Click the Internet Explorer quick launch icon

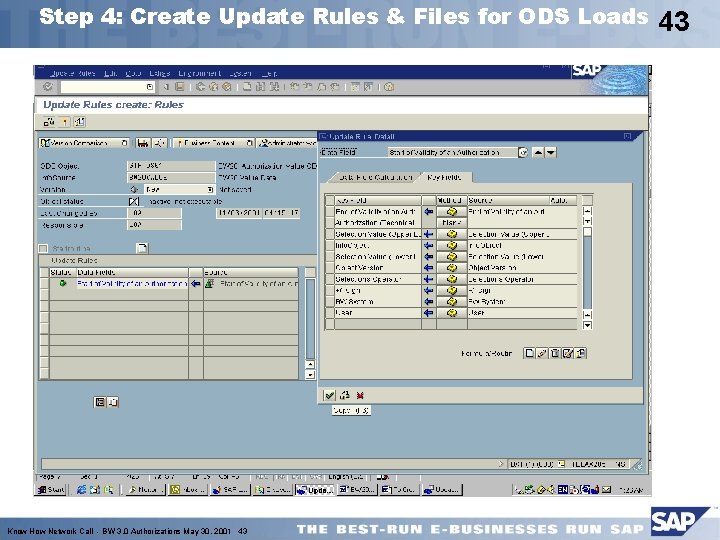pyautogui.click(x=81, y=490)
